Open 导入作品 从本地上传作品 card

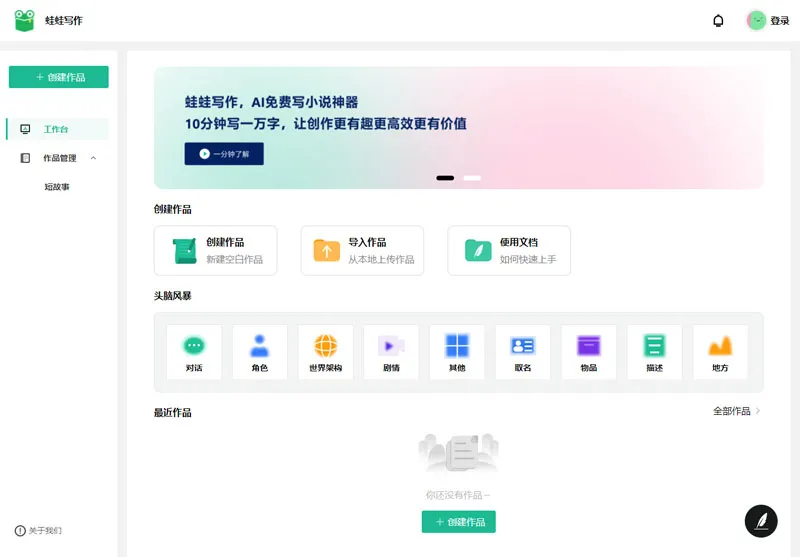(x=362, y=250)
